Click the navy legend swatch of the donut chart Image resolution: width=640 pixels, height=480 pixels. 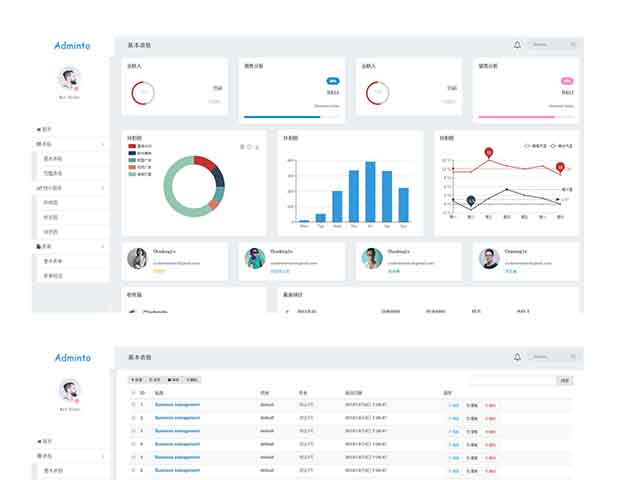tap(132, 153)
